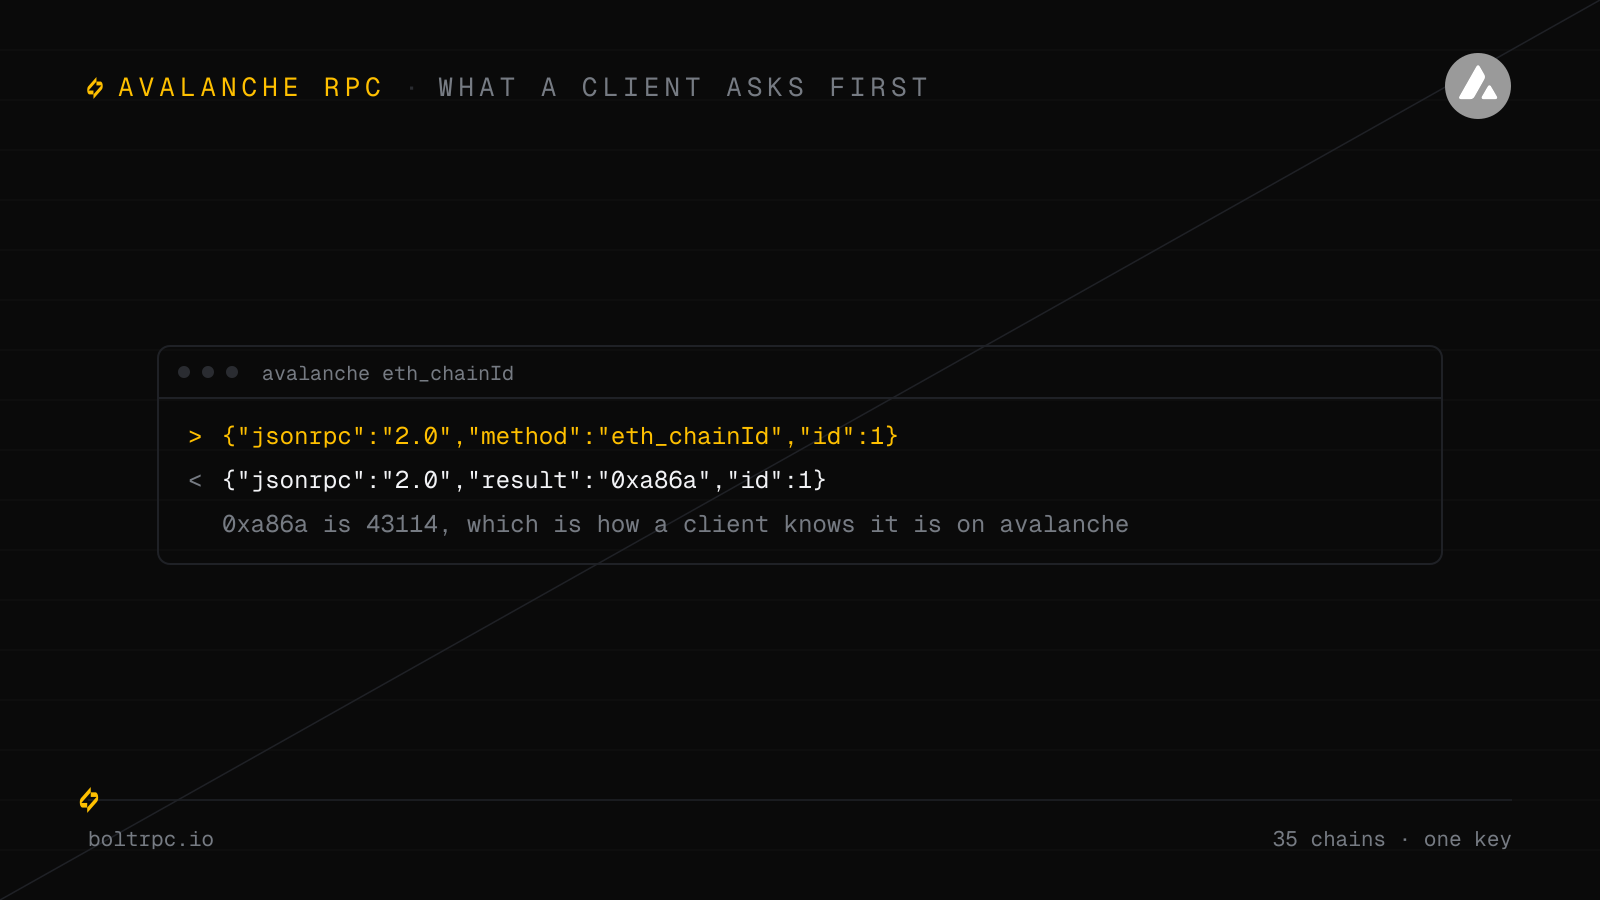The width and height of the screenshot is (1600, 900).
Task: Select the AVALANCHE RPC heading
Action: (x=251, y=88)
